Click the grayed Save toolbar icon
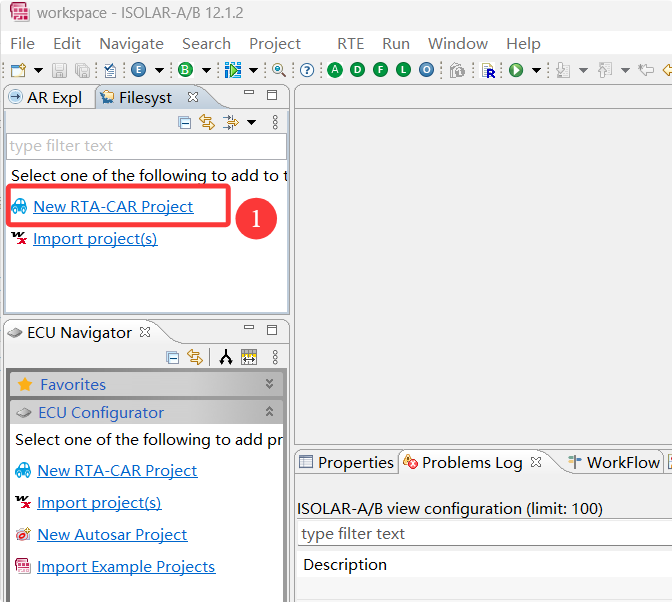 (59, 70)
